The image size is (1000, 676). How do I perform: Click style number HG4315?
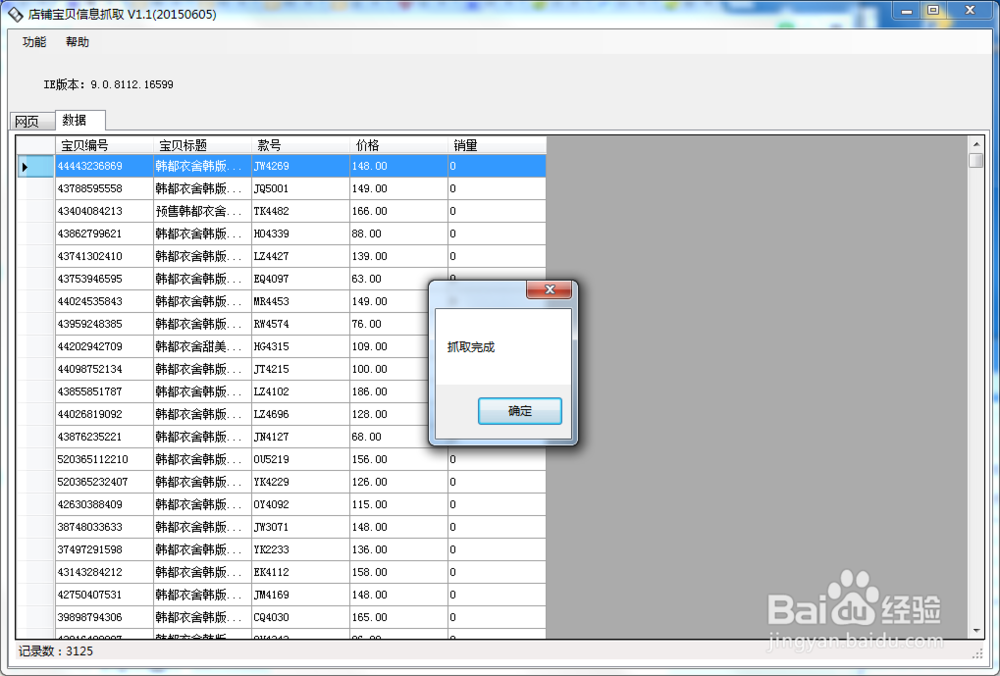(x=300, y=347)
